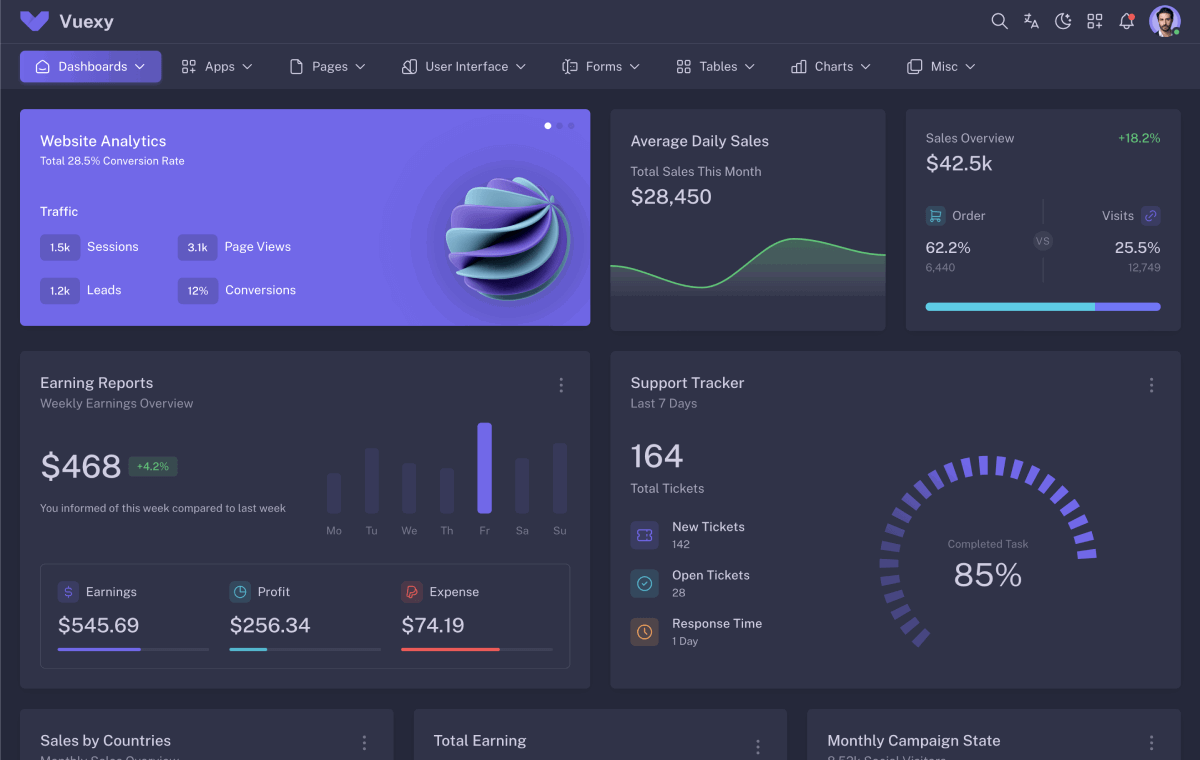Open Earning Reports three-dot options menu
The image size is (1200, 760).
561,385
